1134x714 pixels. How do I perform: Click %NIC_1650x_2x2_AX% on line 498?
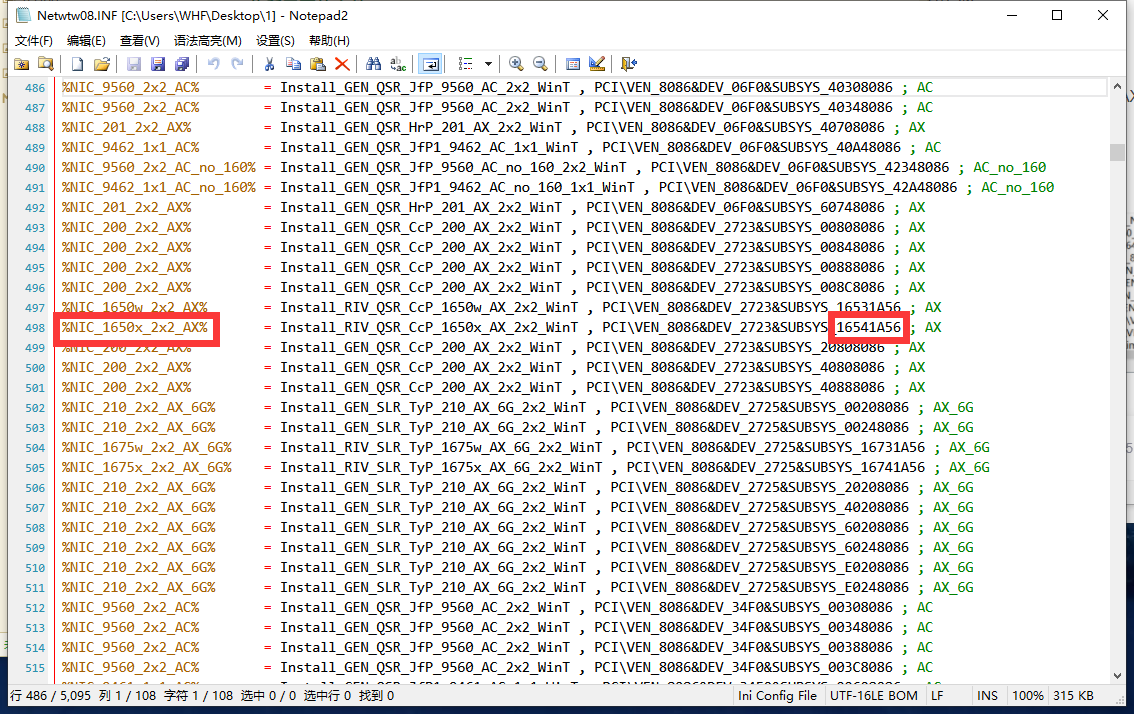pos(135,328)
